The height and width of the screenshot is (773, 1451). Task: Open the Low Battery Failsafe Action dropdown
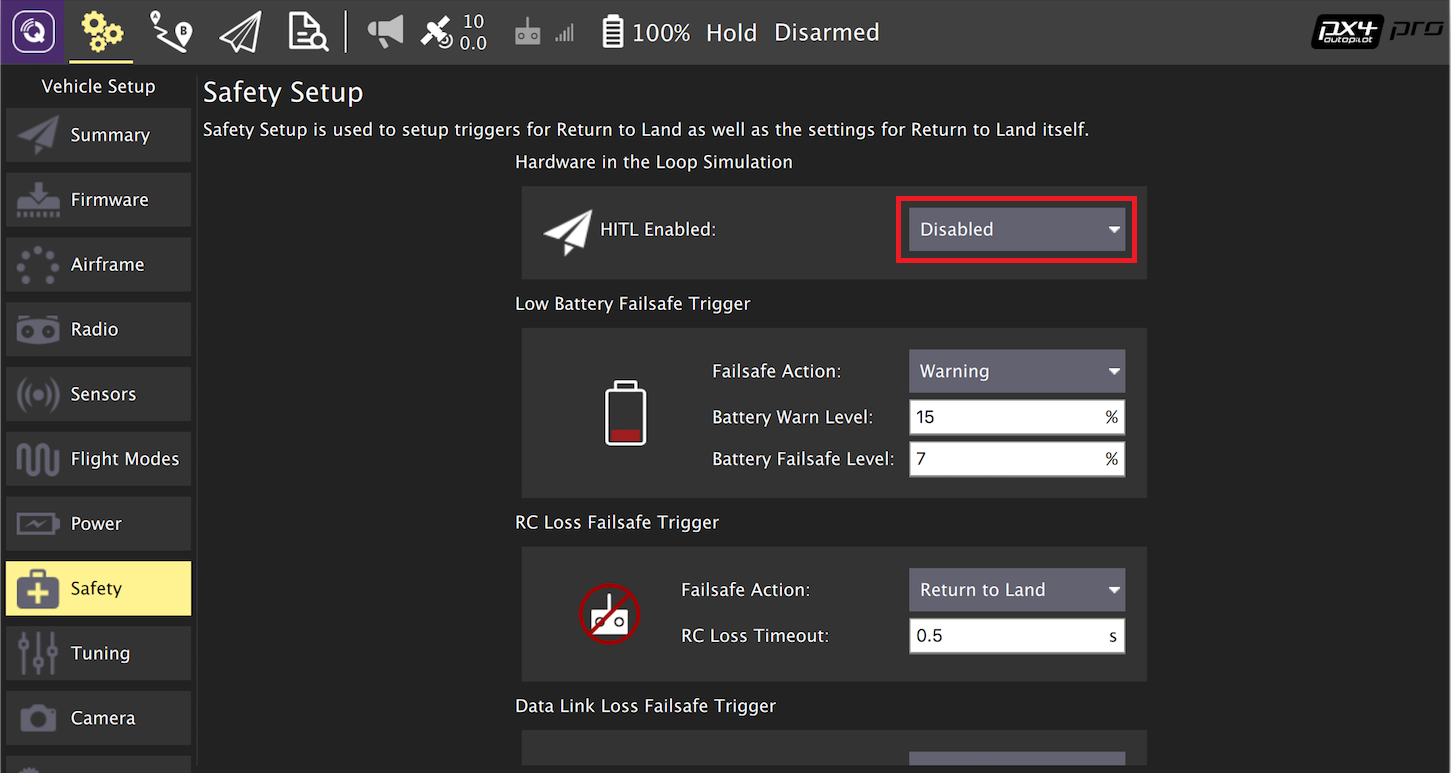[x=1015, y=371]
